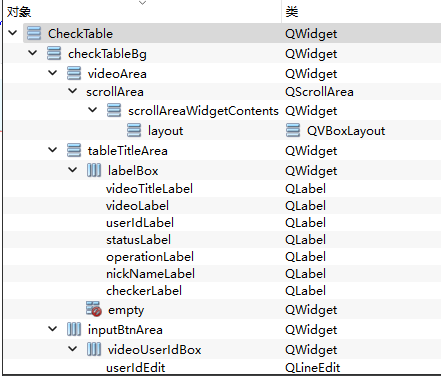Collapse the videoUserIdBox tree node

(x=72, y=349)
